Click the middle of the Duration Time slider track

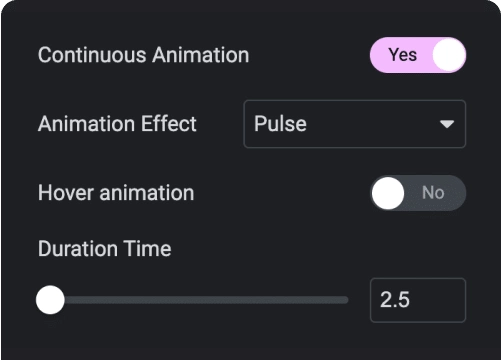[193, 300]
